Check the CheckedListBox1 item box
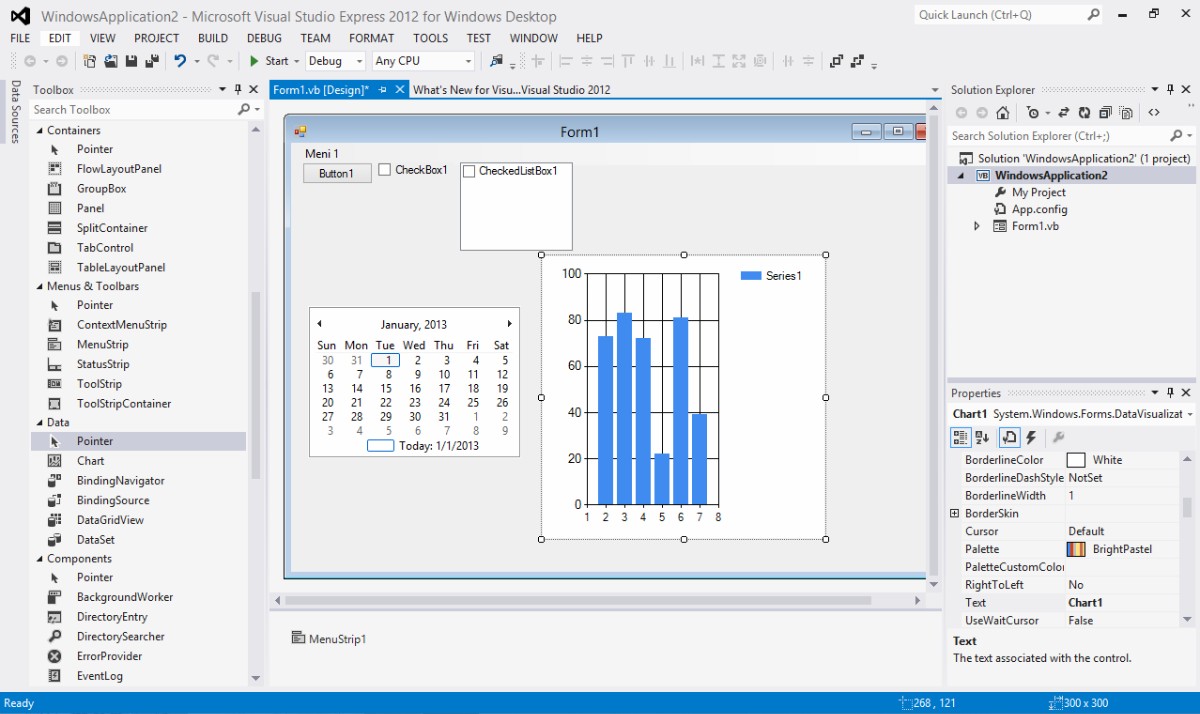 tap(469, 171)
